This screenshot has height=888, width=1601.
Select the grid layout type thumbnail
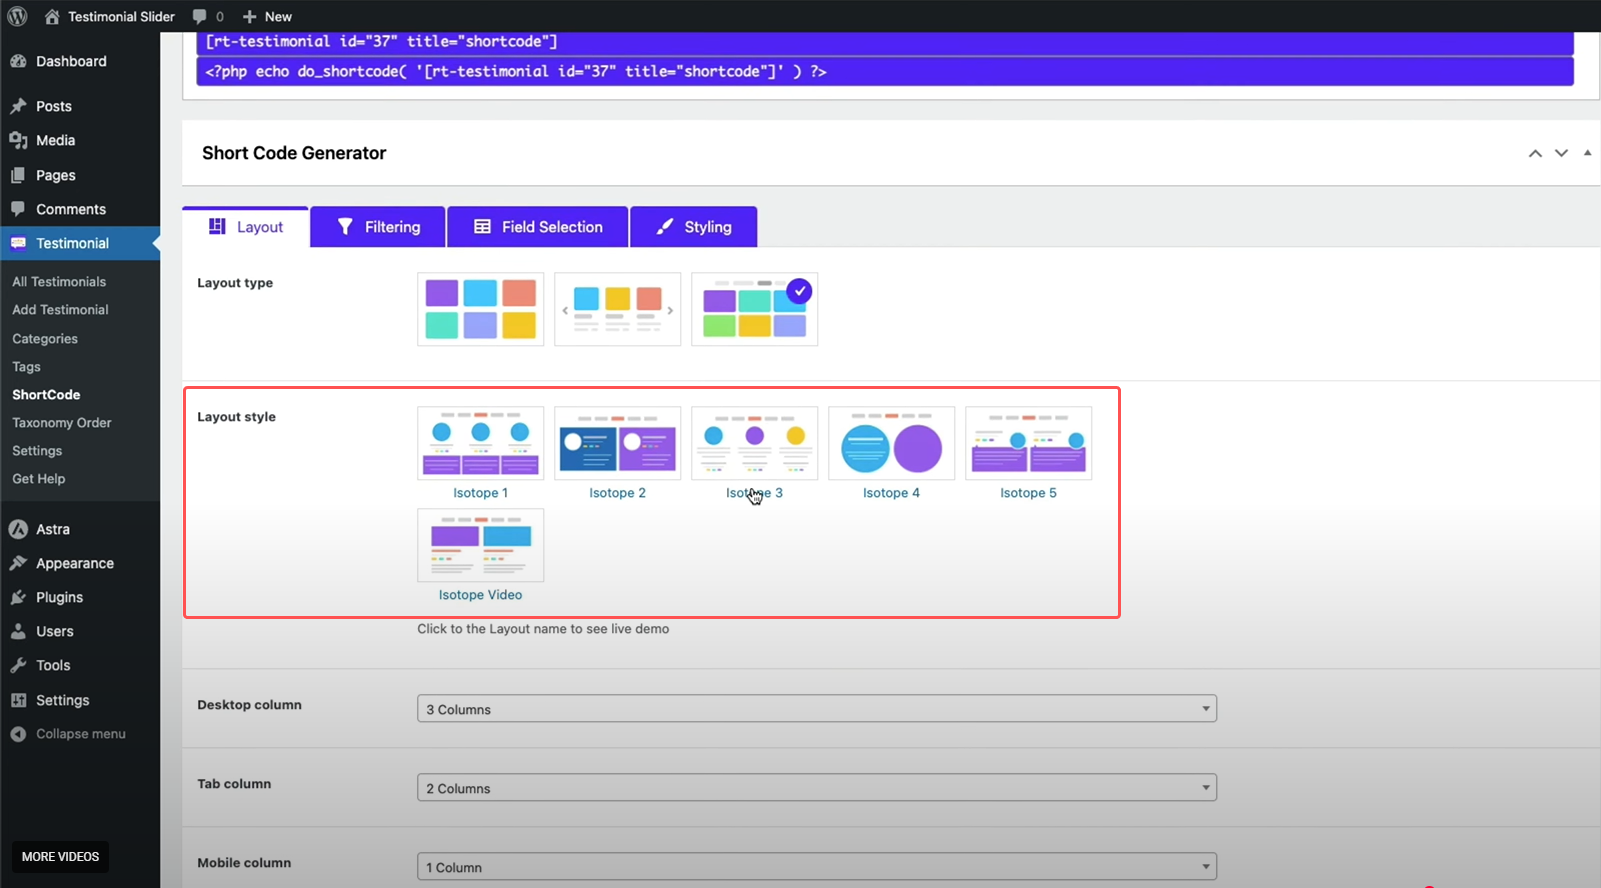pyautogui.click(x=480, y=309)
